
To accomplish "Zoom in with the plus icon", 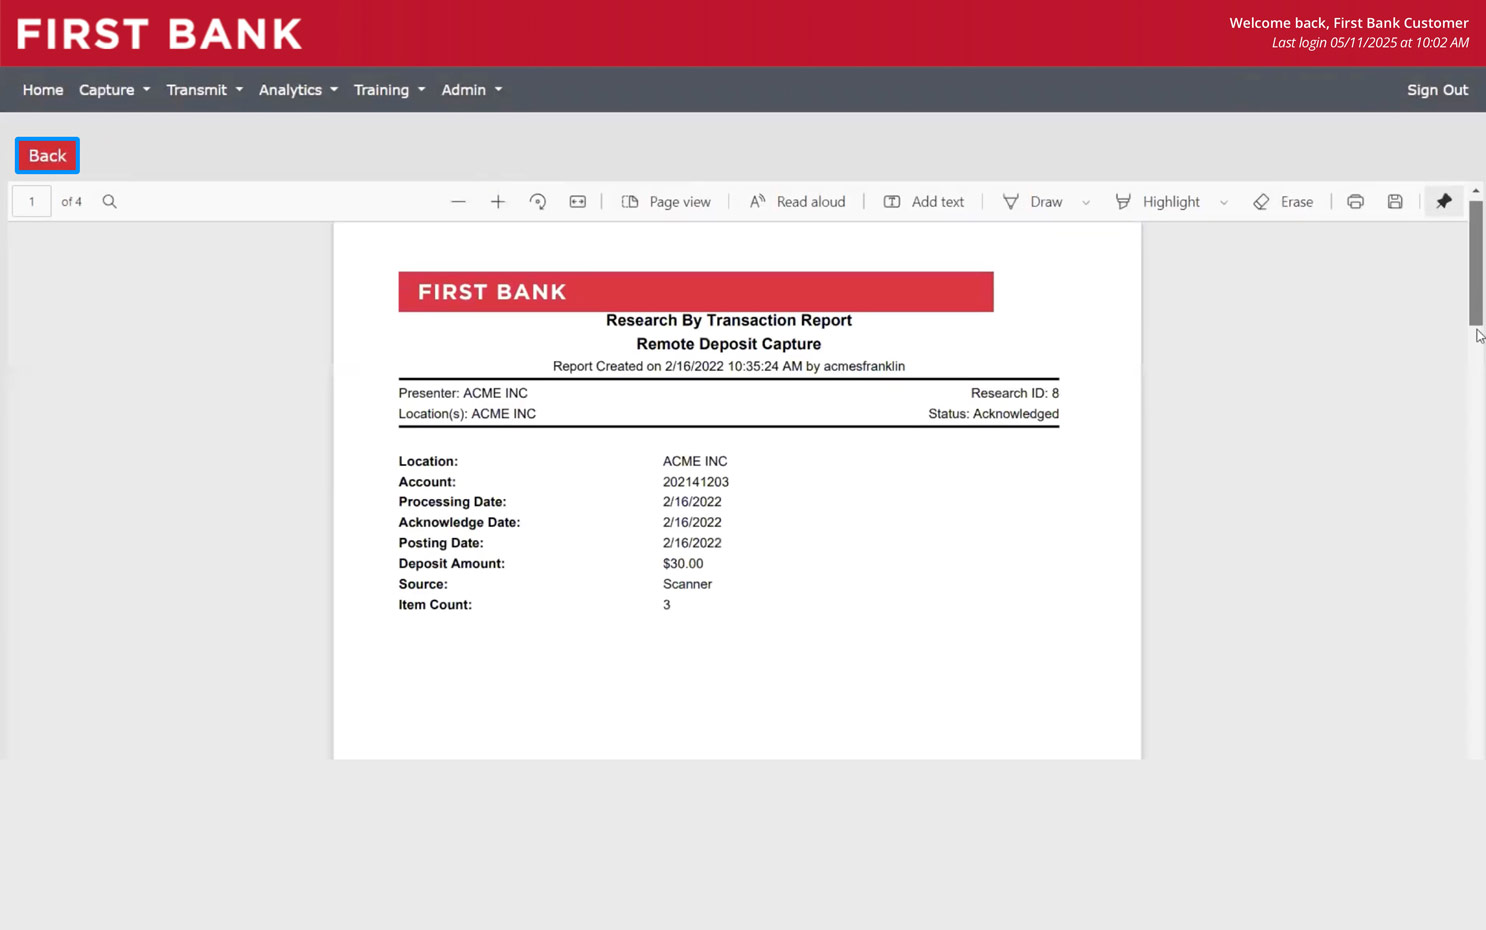I will [x=498, y=202].
